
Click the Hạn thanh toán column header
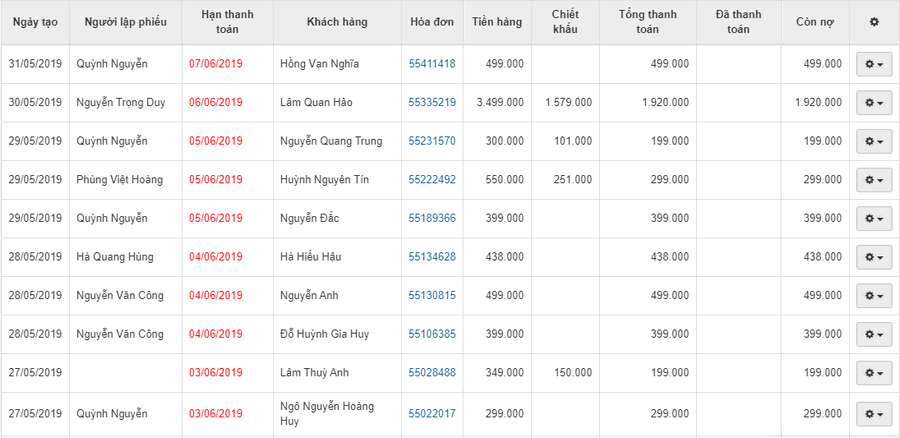[227, 22]
